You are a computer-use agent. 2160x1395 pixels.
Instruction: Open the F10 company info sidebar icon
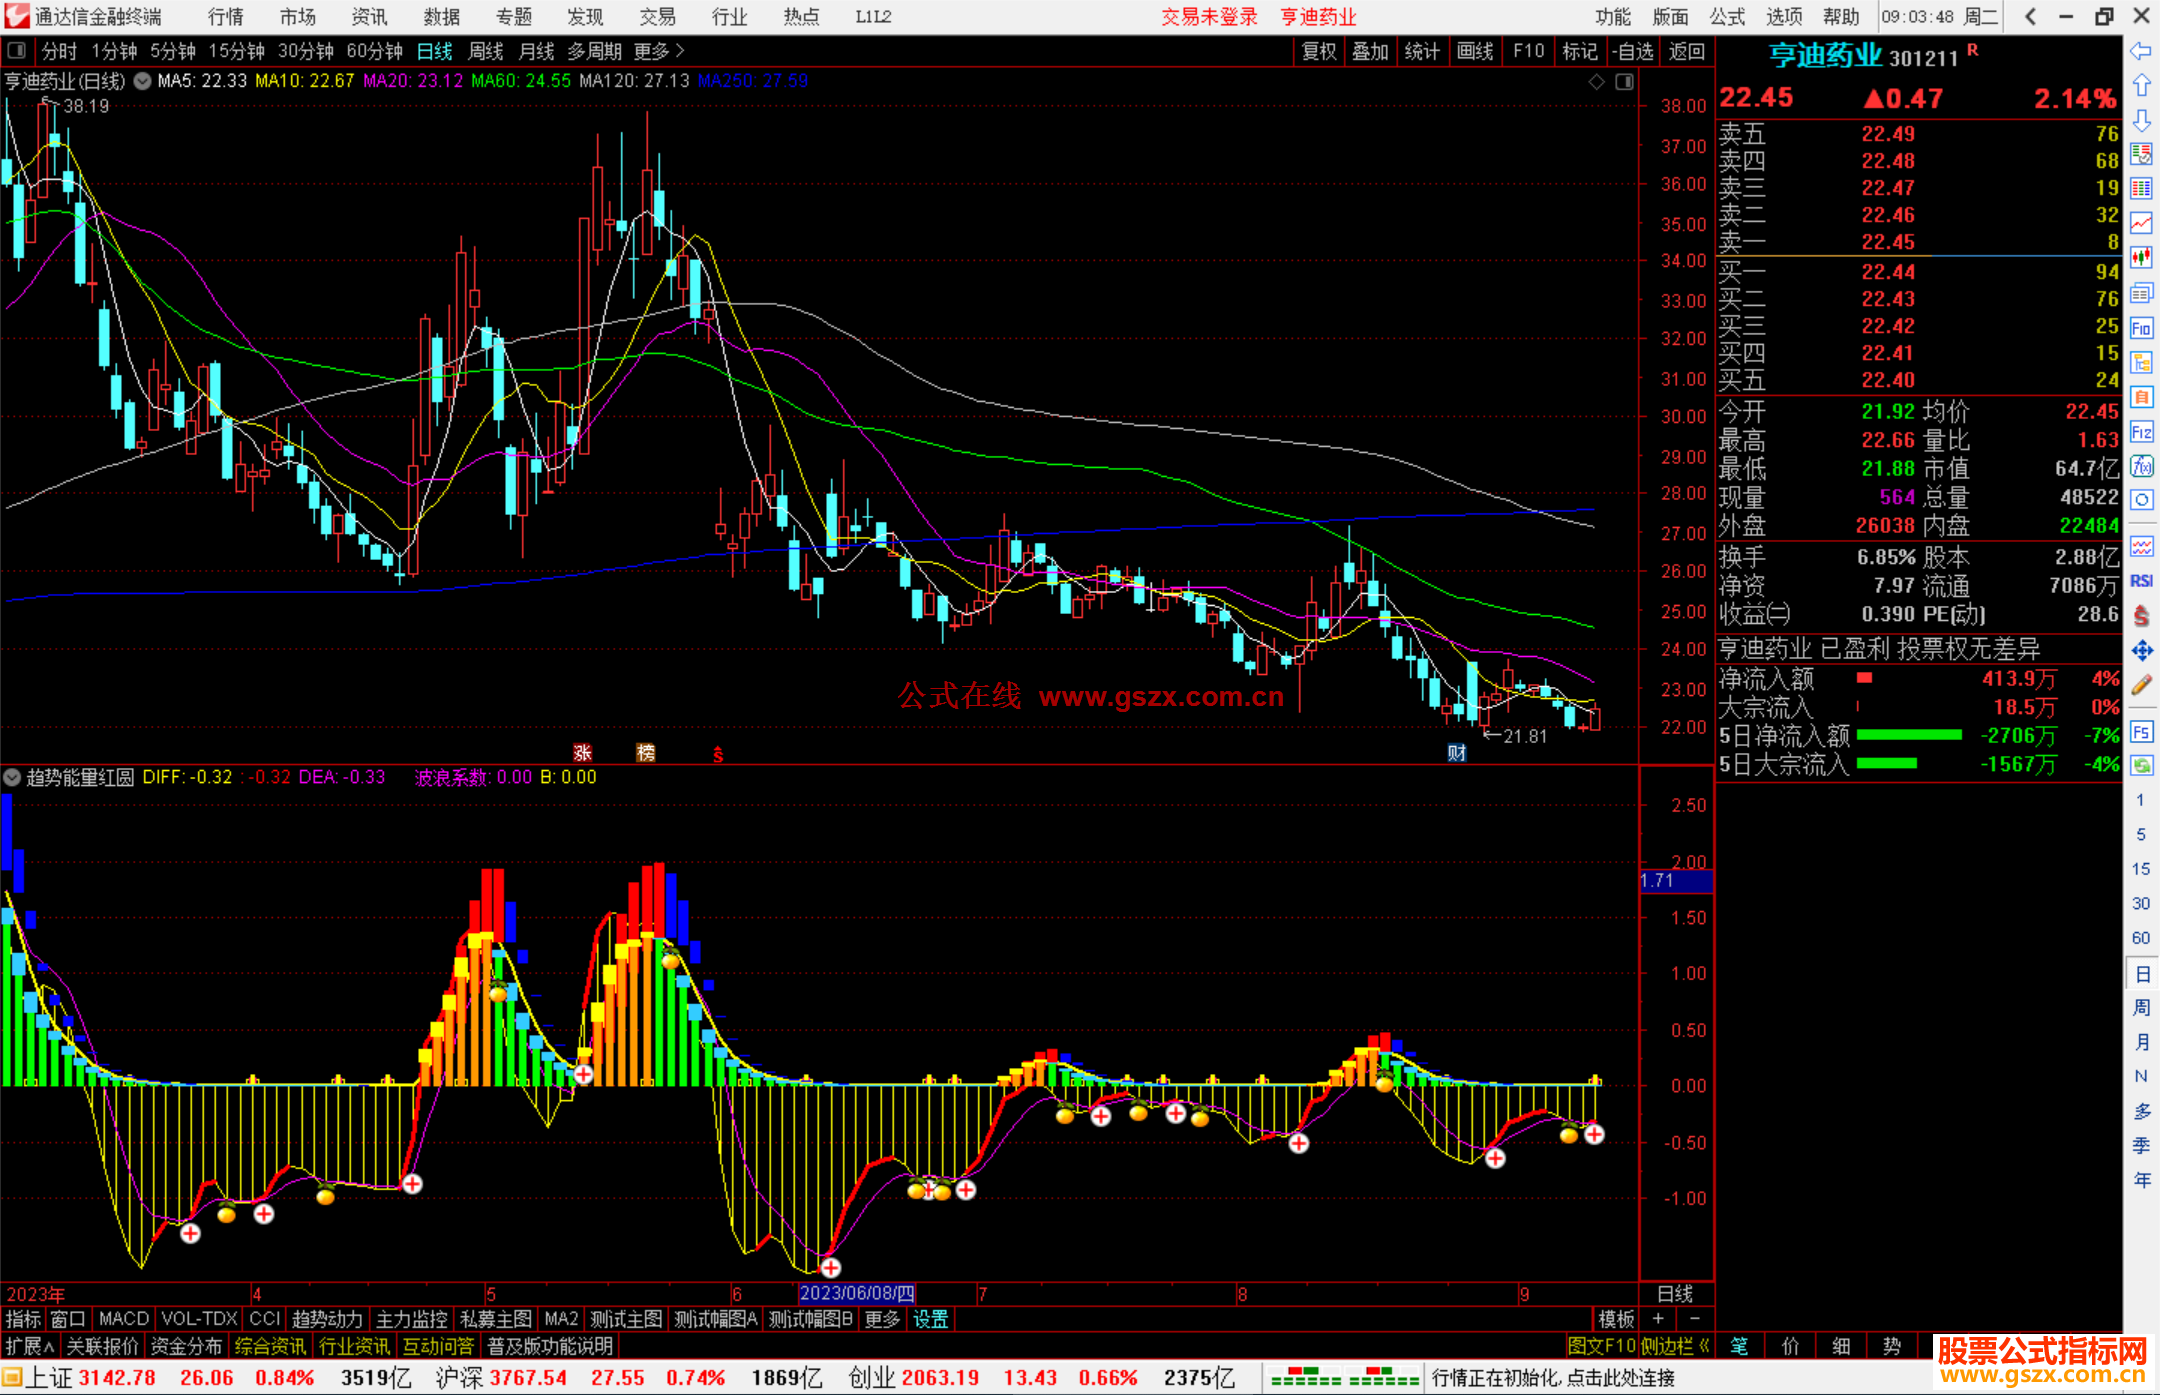[x=2141, y=328]
